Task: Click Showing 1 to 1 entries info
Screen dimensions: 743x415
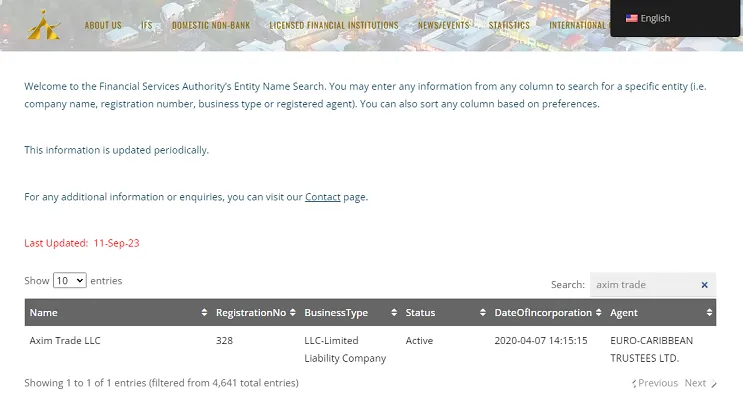Action: click(x=161, y=383)
